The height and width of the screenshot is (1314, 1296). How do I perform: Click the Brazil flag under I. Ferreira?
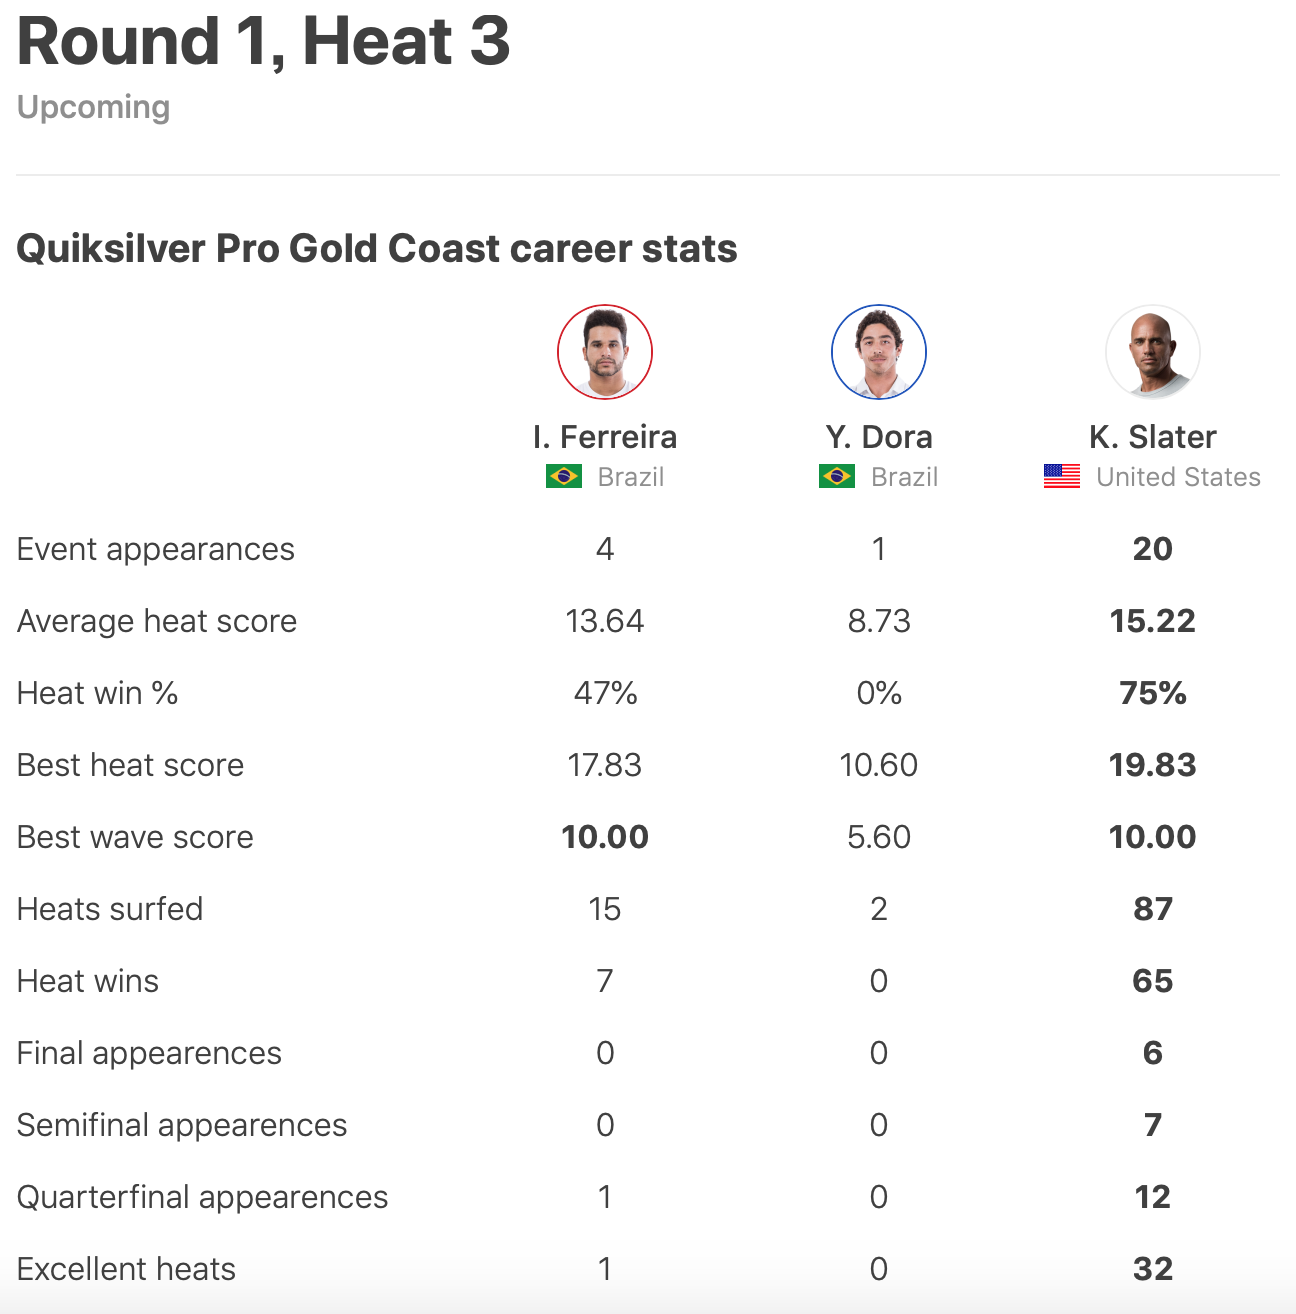[564, 477]
